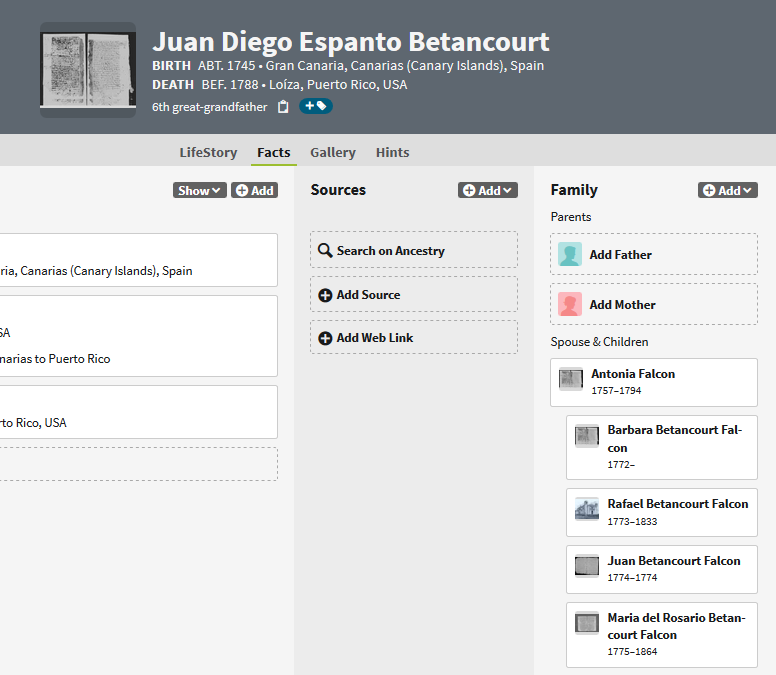Switch to the Gallery tab

pos(333,153)
